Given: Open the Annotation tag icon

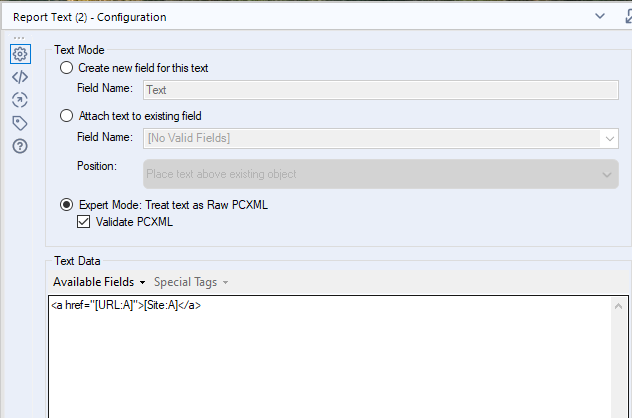Looking at the screenshot, I should click(x=20, y=123).
